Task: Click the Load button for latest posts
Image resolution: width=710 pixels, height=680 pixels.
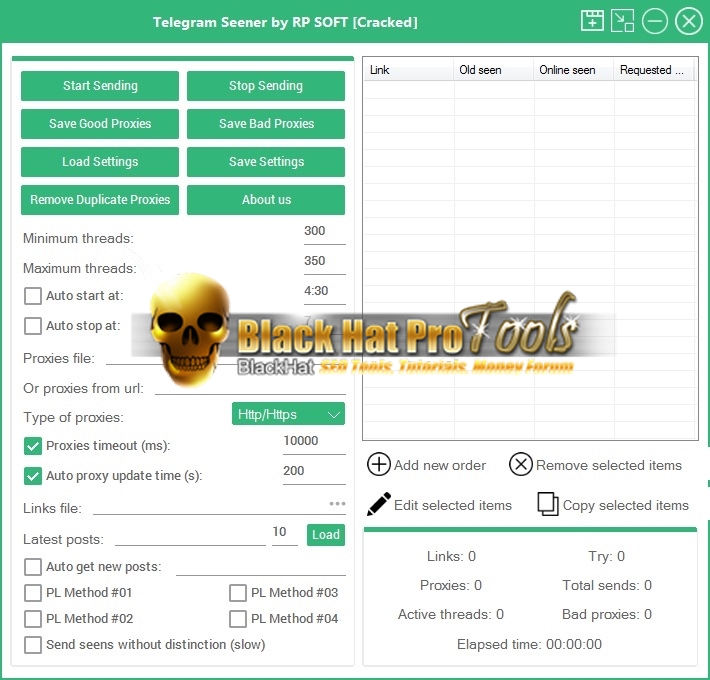Action: pyautogui.click(x=326, y=535)
